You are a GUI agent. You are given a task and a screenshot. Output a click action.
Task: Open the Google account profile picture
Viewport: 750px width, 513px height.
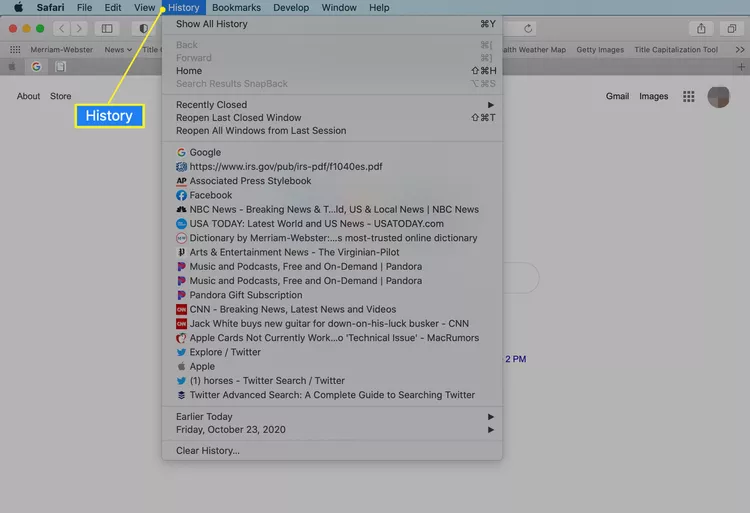coord(718,97)
